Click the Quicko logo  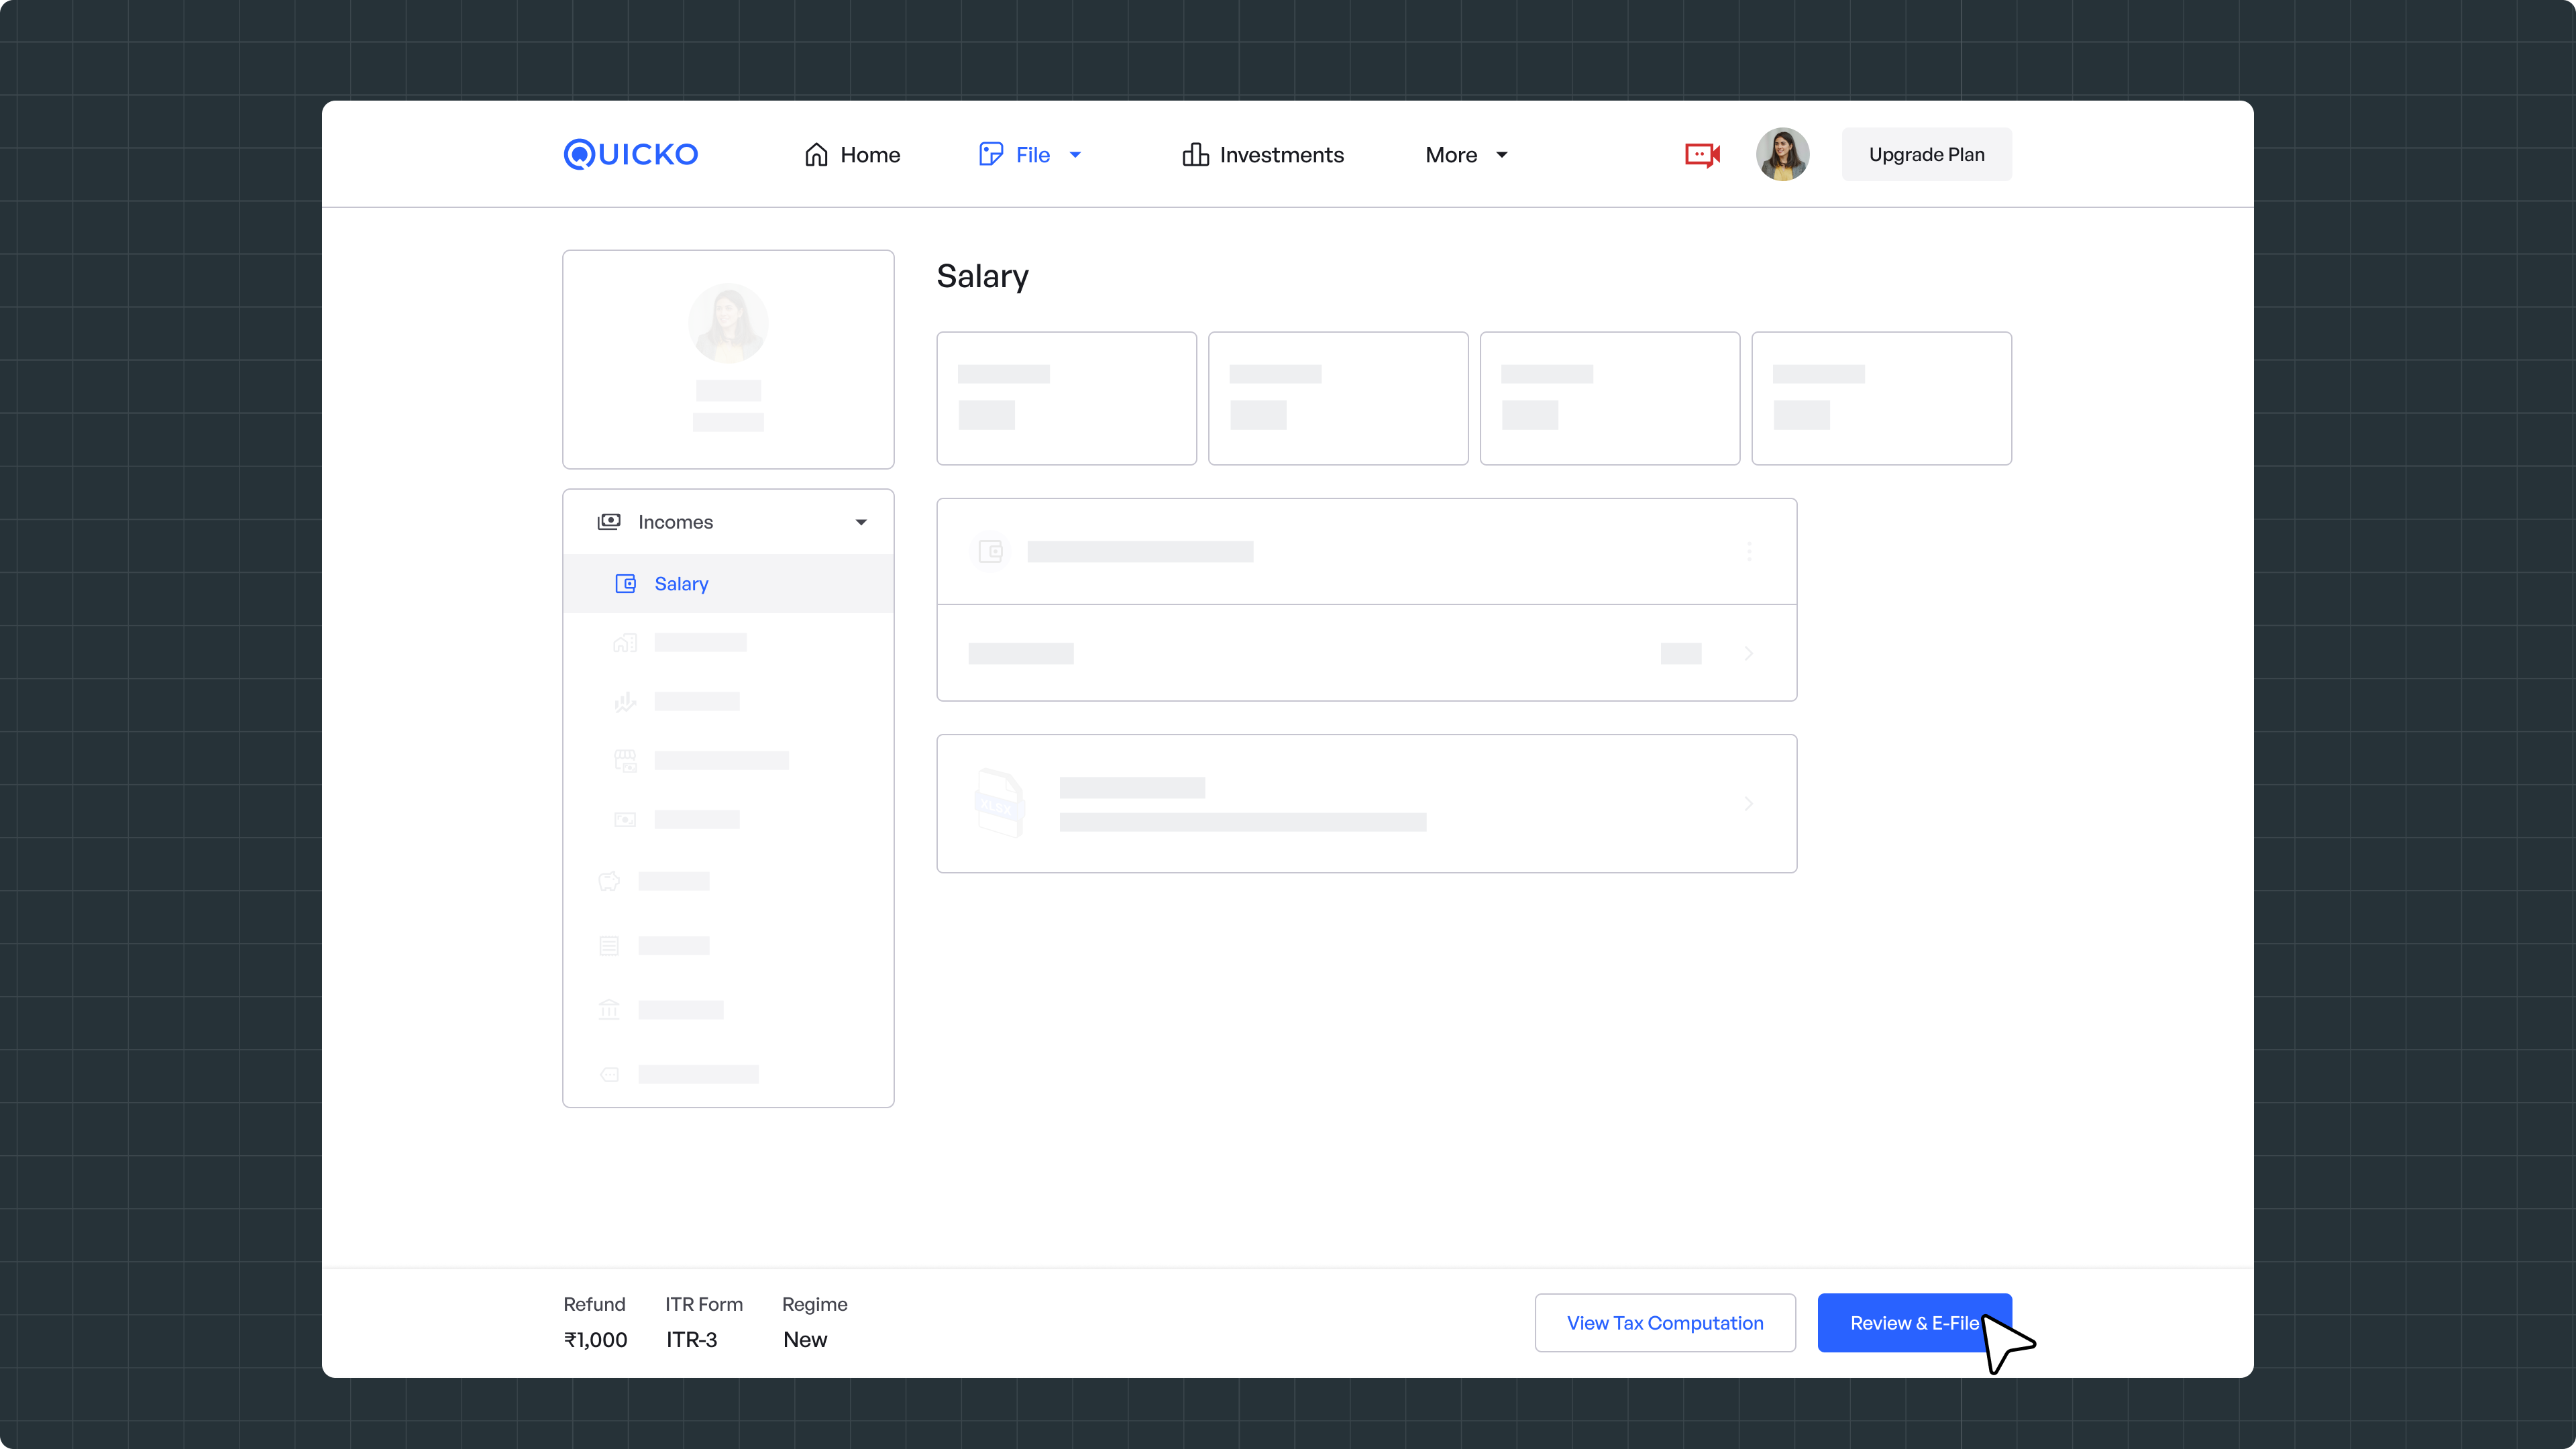click(631, 154)
